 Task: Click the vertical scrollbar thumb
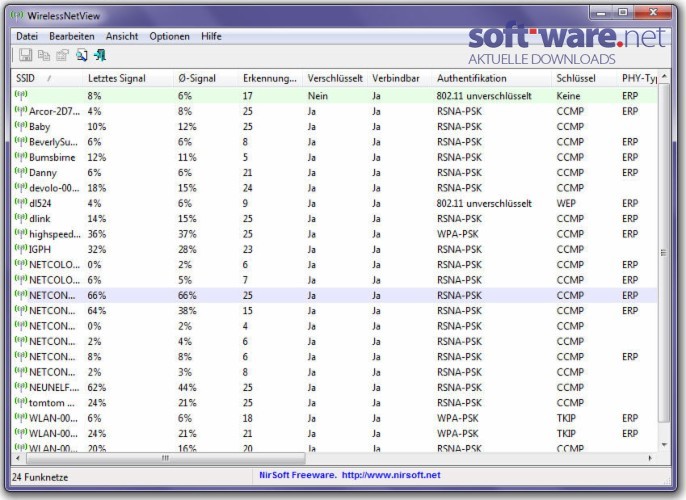click(664, 253)
